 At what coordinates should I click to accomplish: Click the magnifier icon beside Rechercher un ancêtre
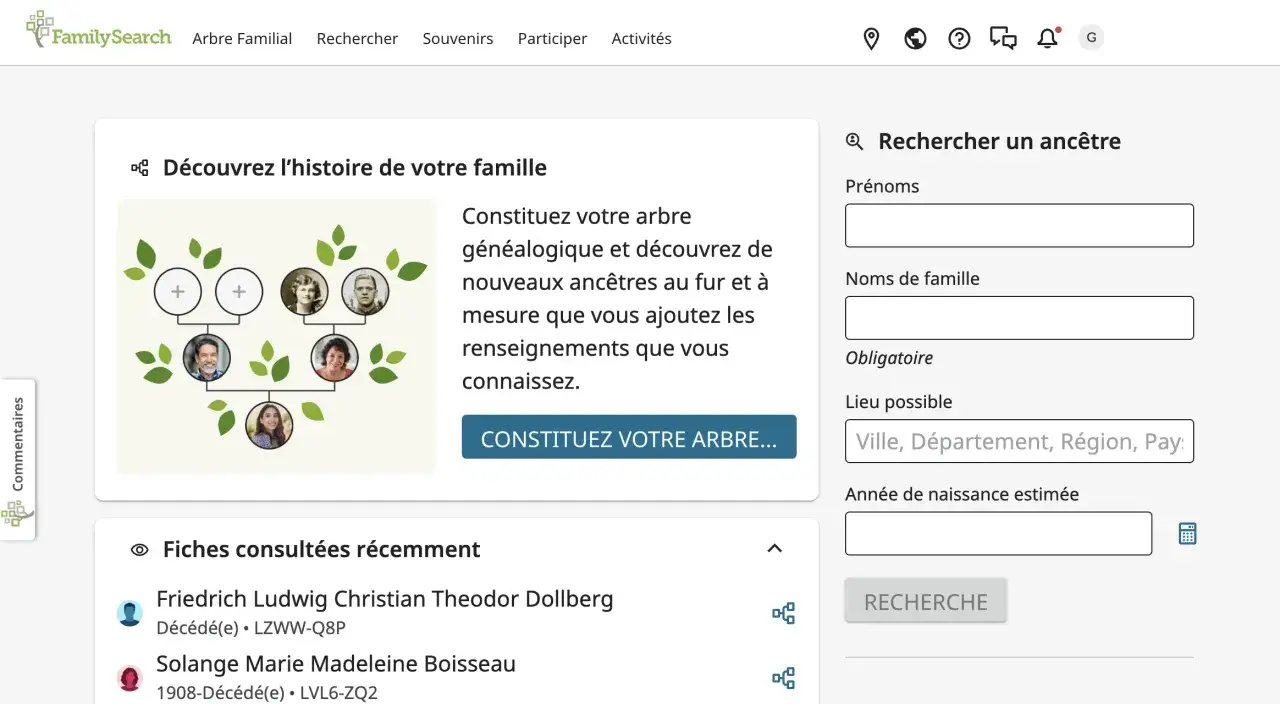pos(854,142)
